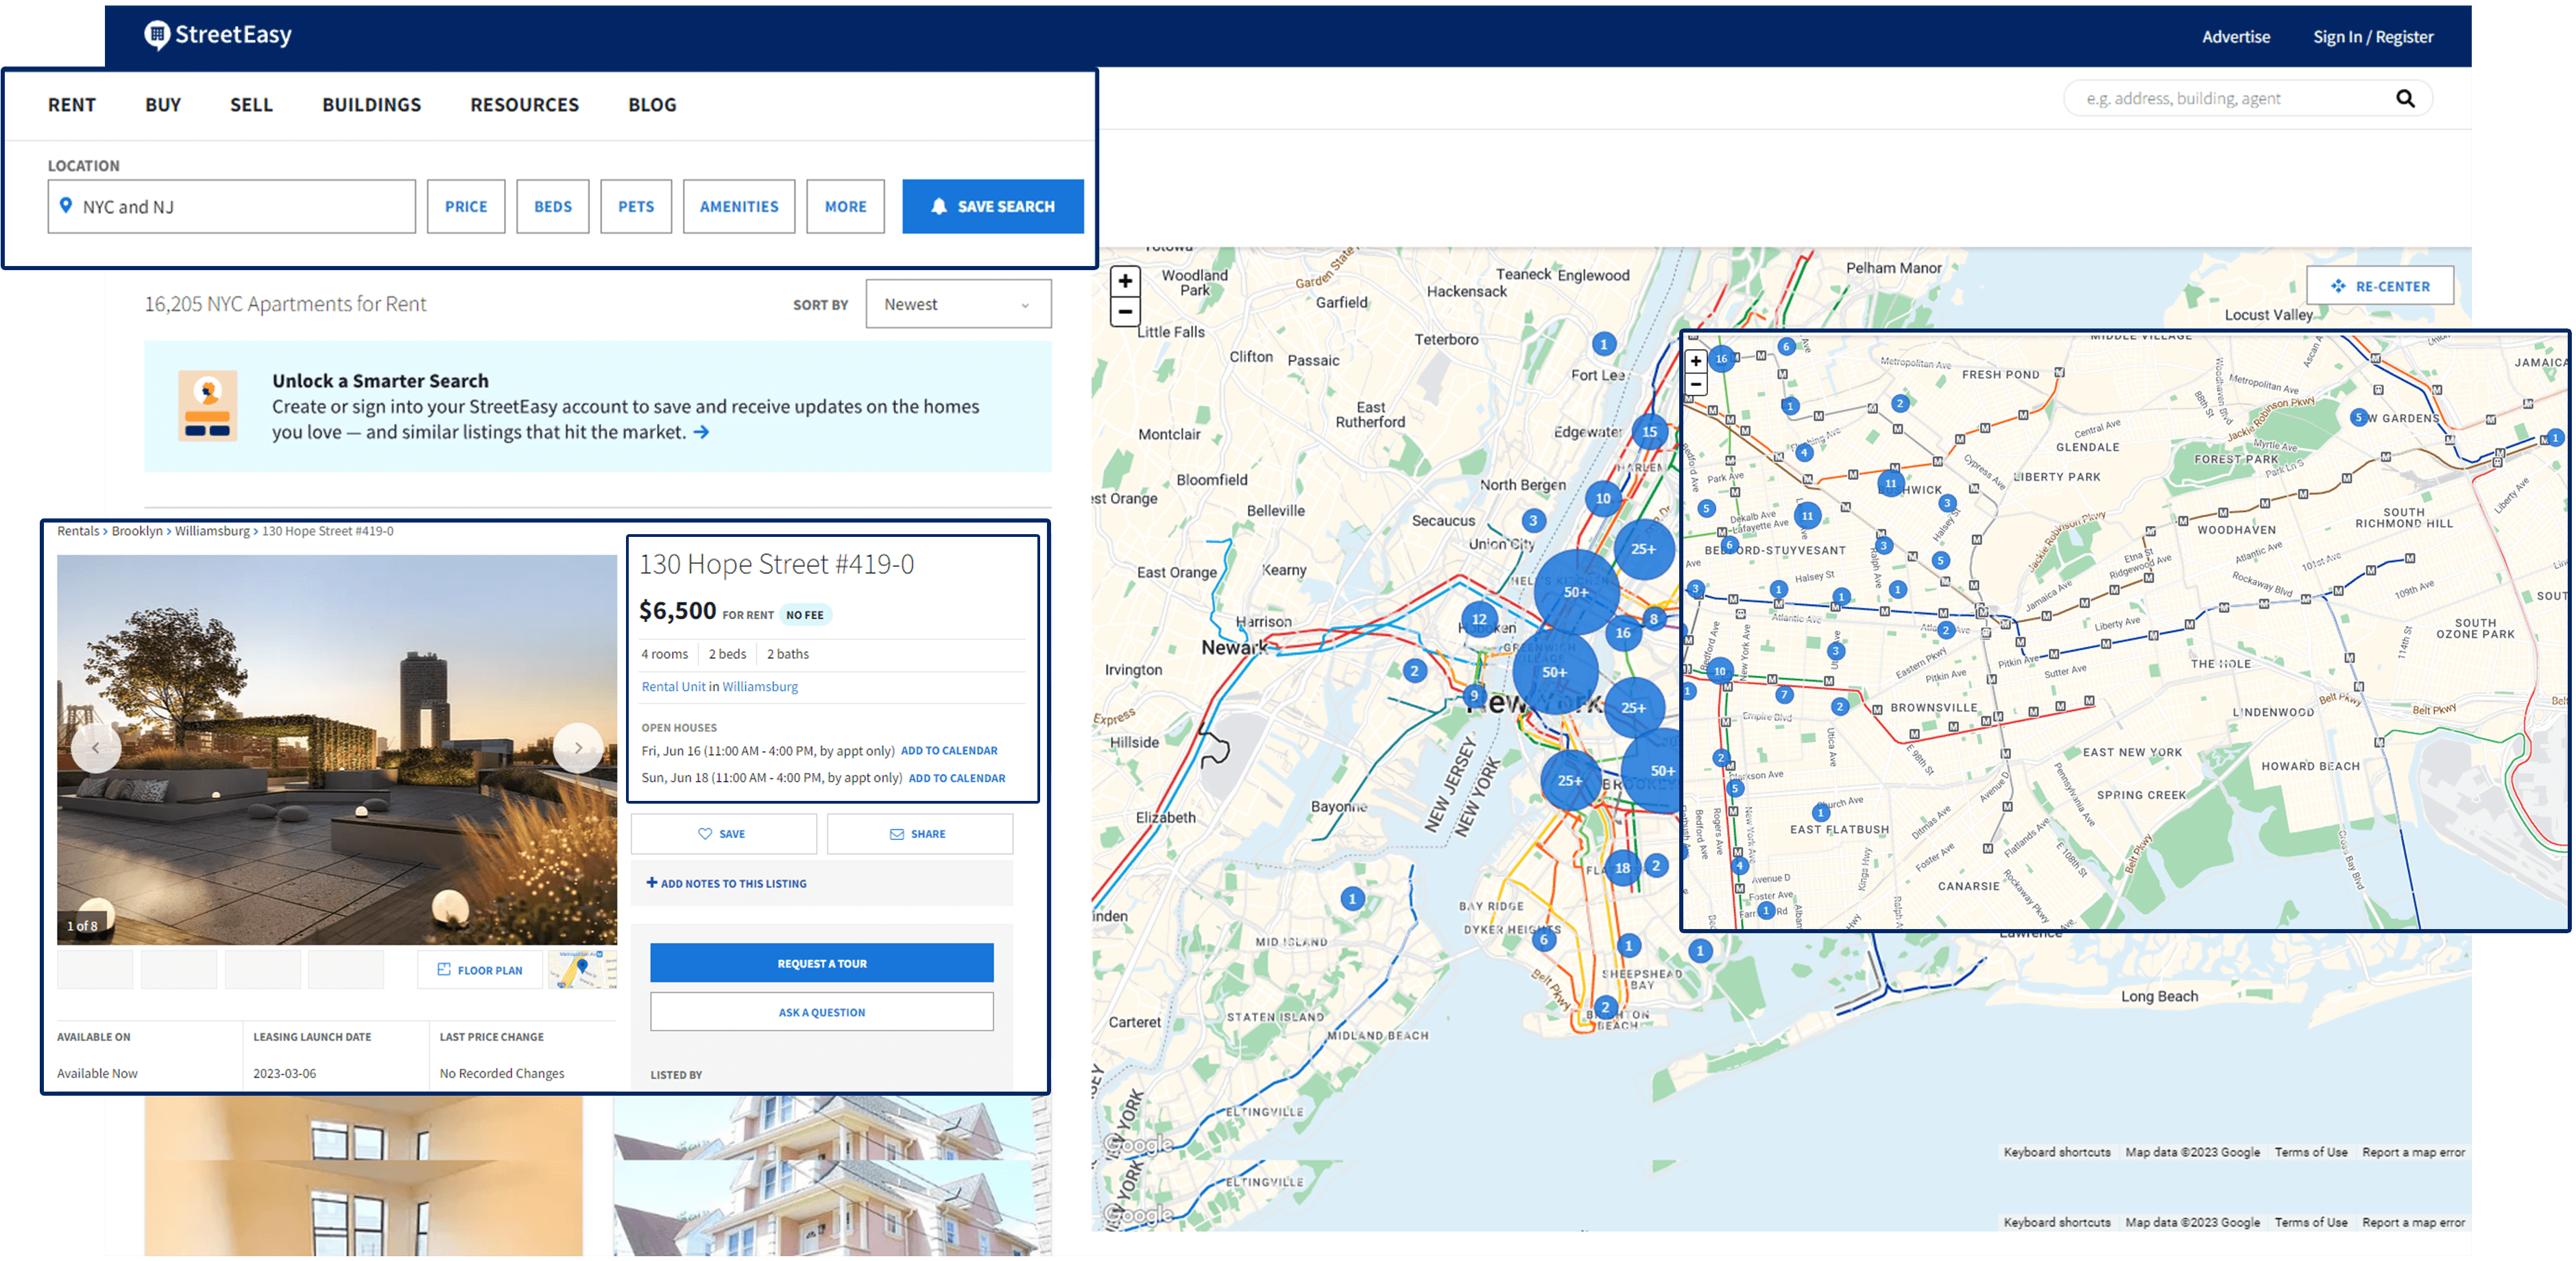Click Add Notes to This Listing
Image resolution: width=2576 pixels, height=1261 pixels.
[x=726, y=883]
